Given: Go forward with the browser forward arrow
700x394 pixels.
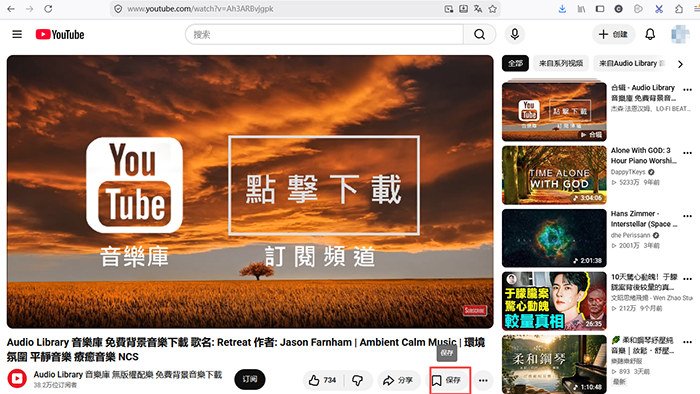Looking at the screenshot, I should click(29, 9).
